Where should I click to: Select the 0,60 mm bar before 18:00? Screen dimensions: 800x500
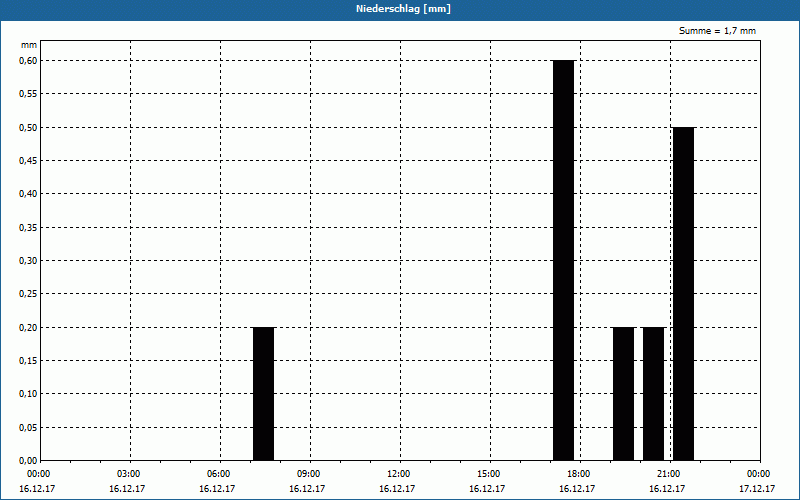pyautogui.click(x=564, y=260)
